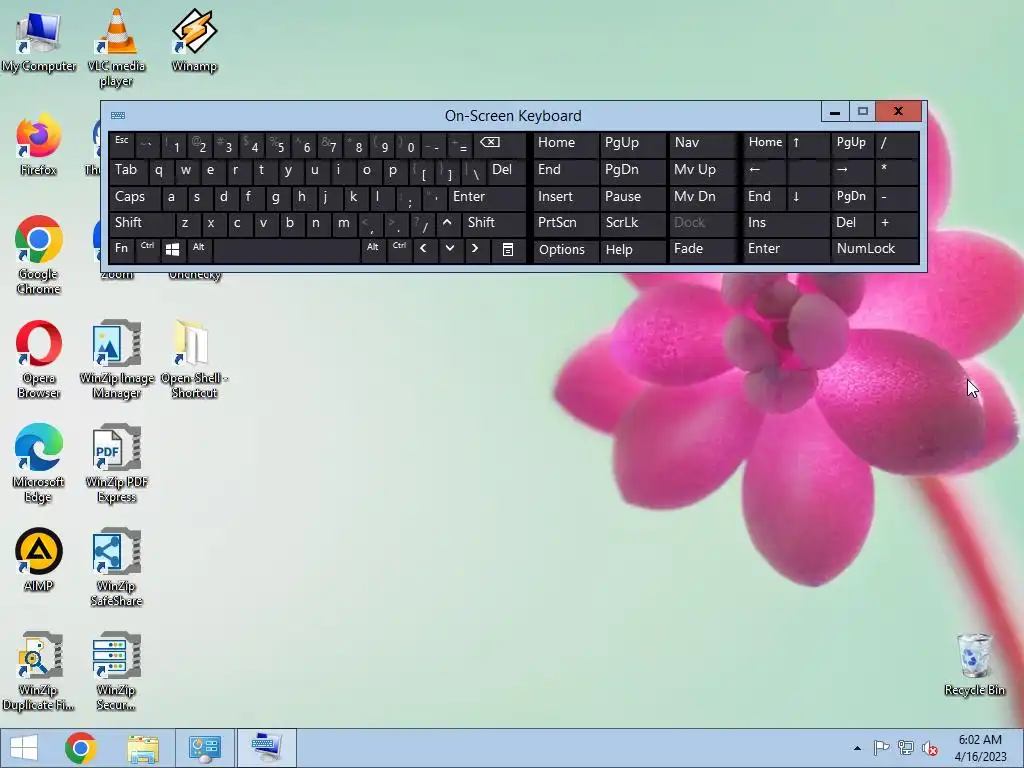Click the main Enter key

click(487, 197)
